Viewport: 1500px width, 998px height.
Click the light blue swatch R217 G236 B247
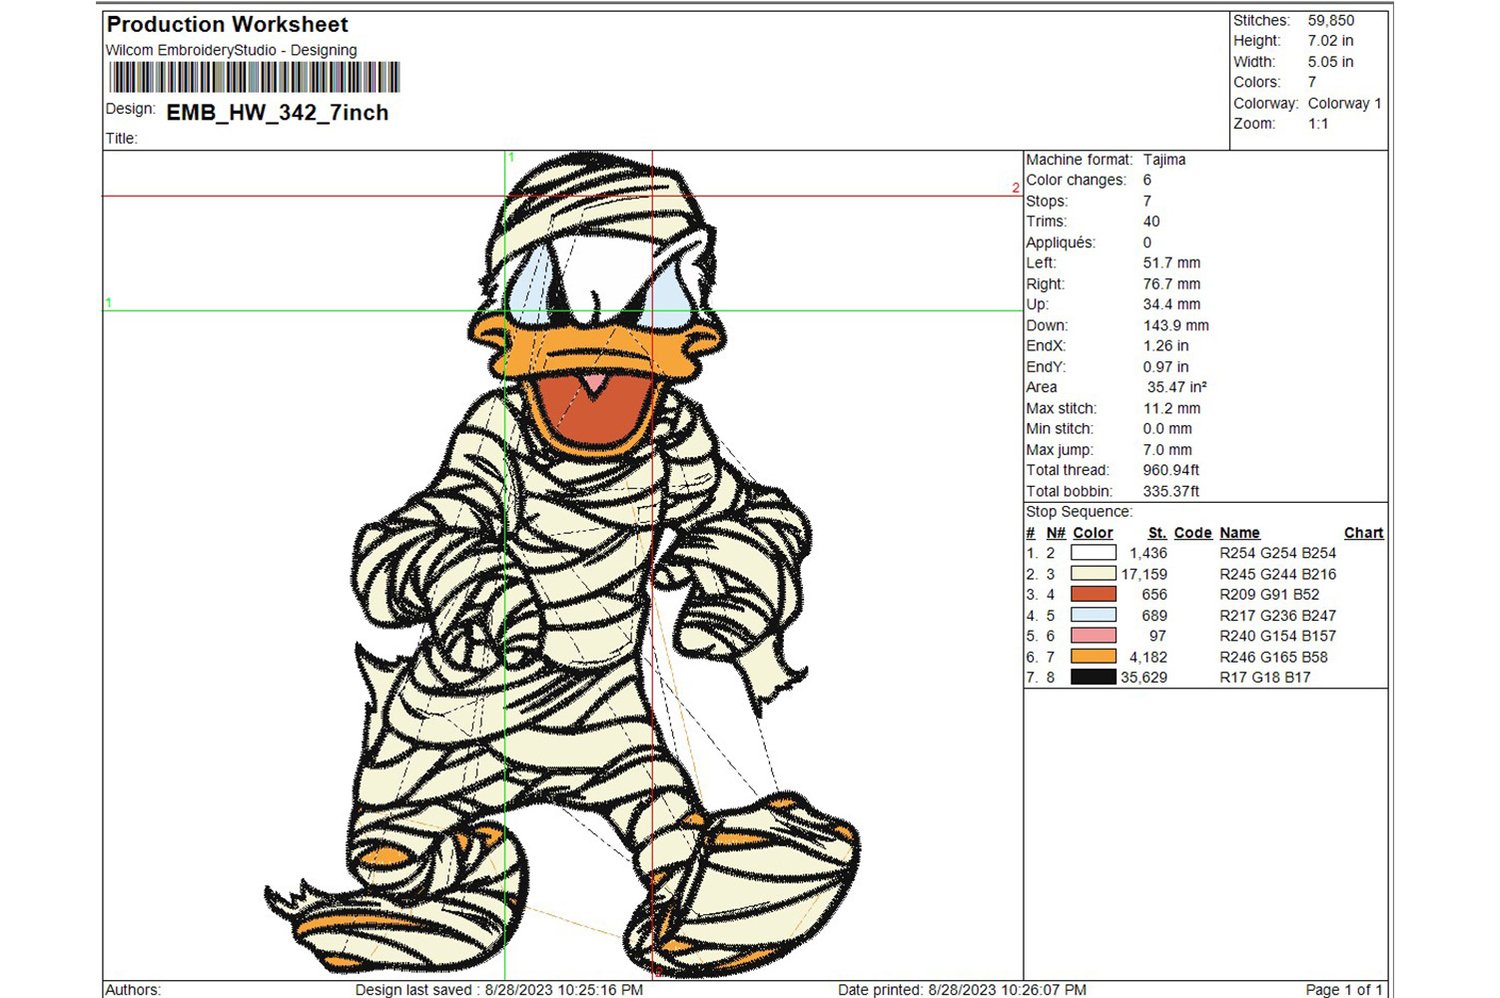click(1093, 615)
